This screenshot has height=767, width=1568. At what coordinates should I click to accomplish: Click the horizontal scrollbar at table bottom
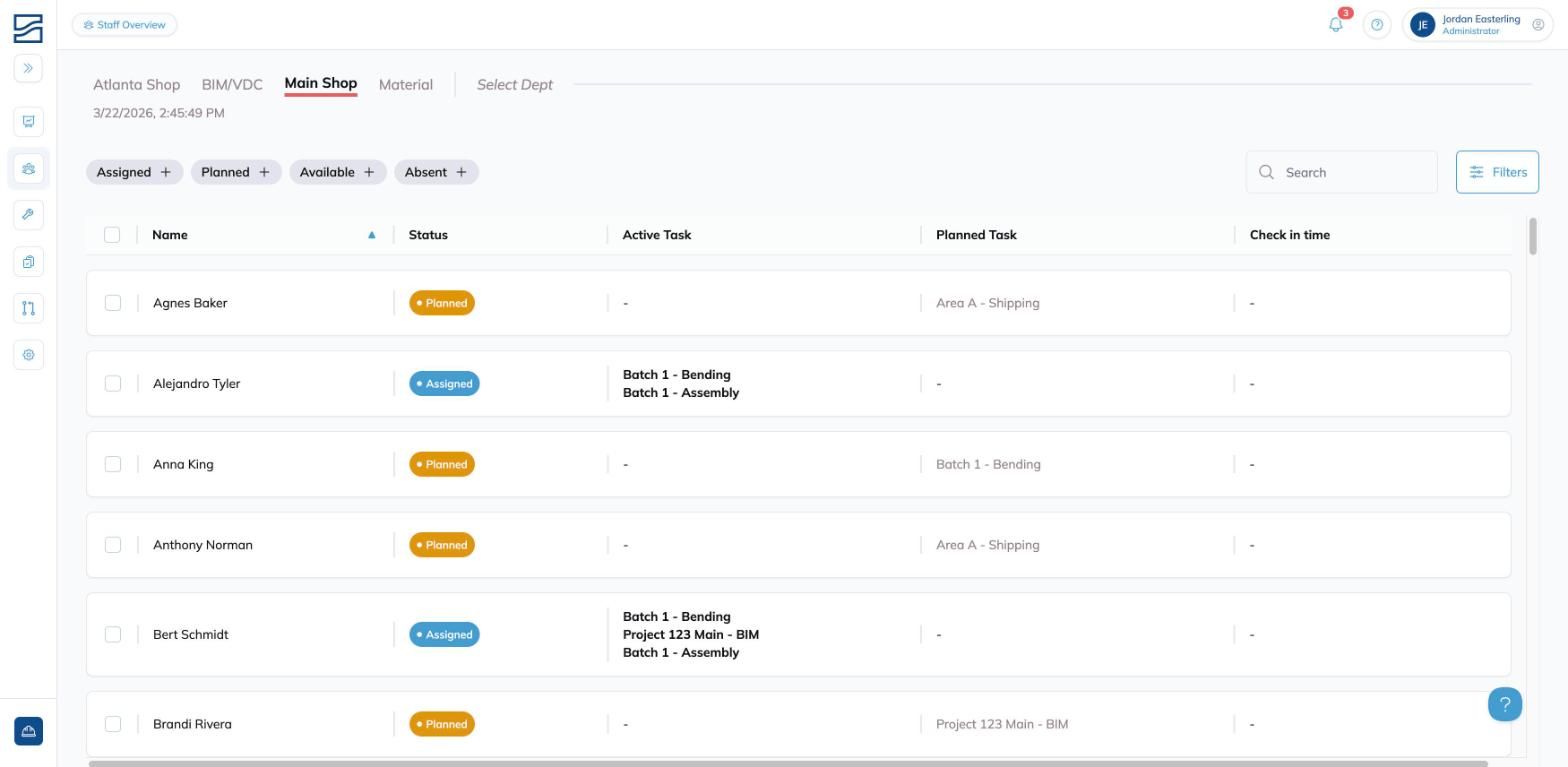788,764
